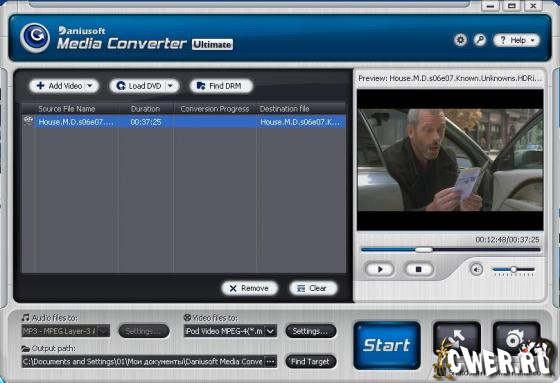Stop the preview playback
The image size is (560, 383).
pyautogui.click(x=419, y=269)
